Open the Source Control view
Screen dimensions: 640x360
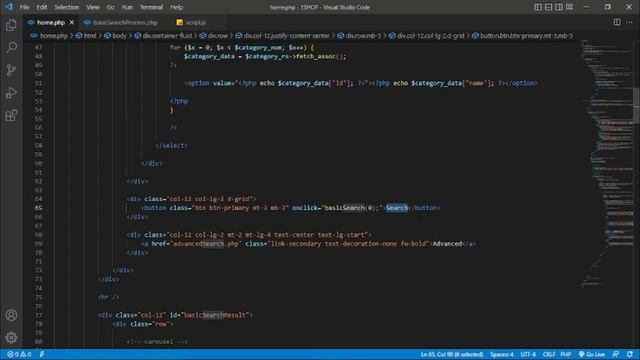click(x=11, y=70)
